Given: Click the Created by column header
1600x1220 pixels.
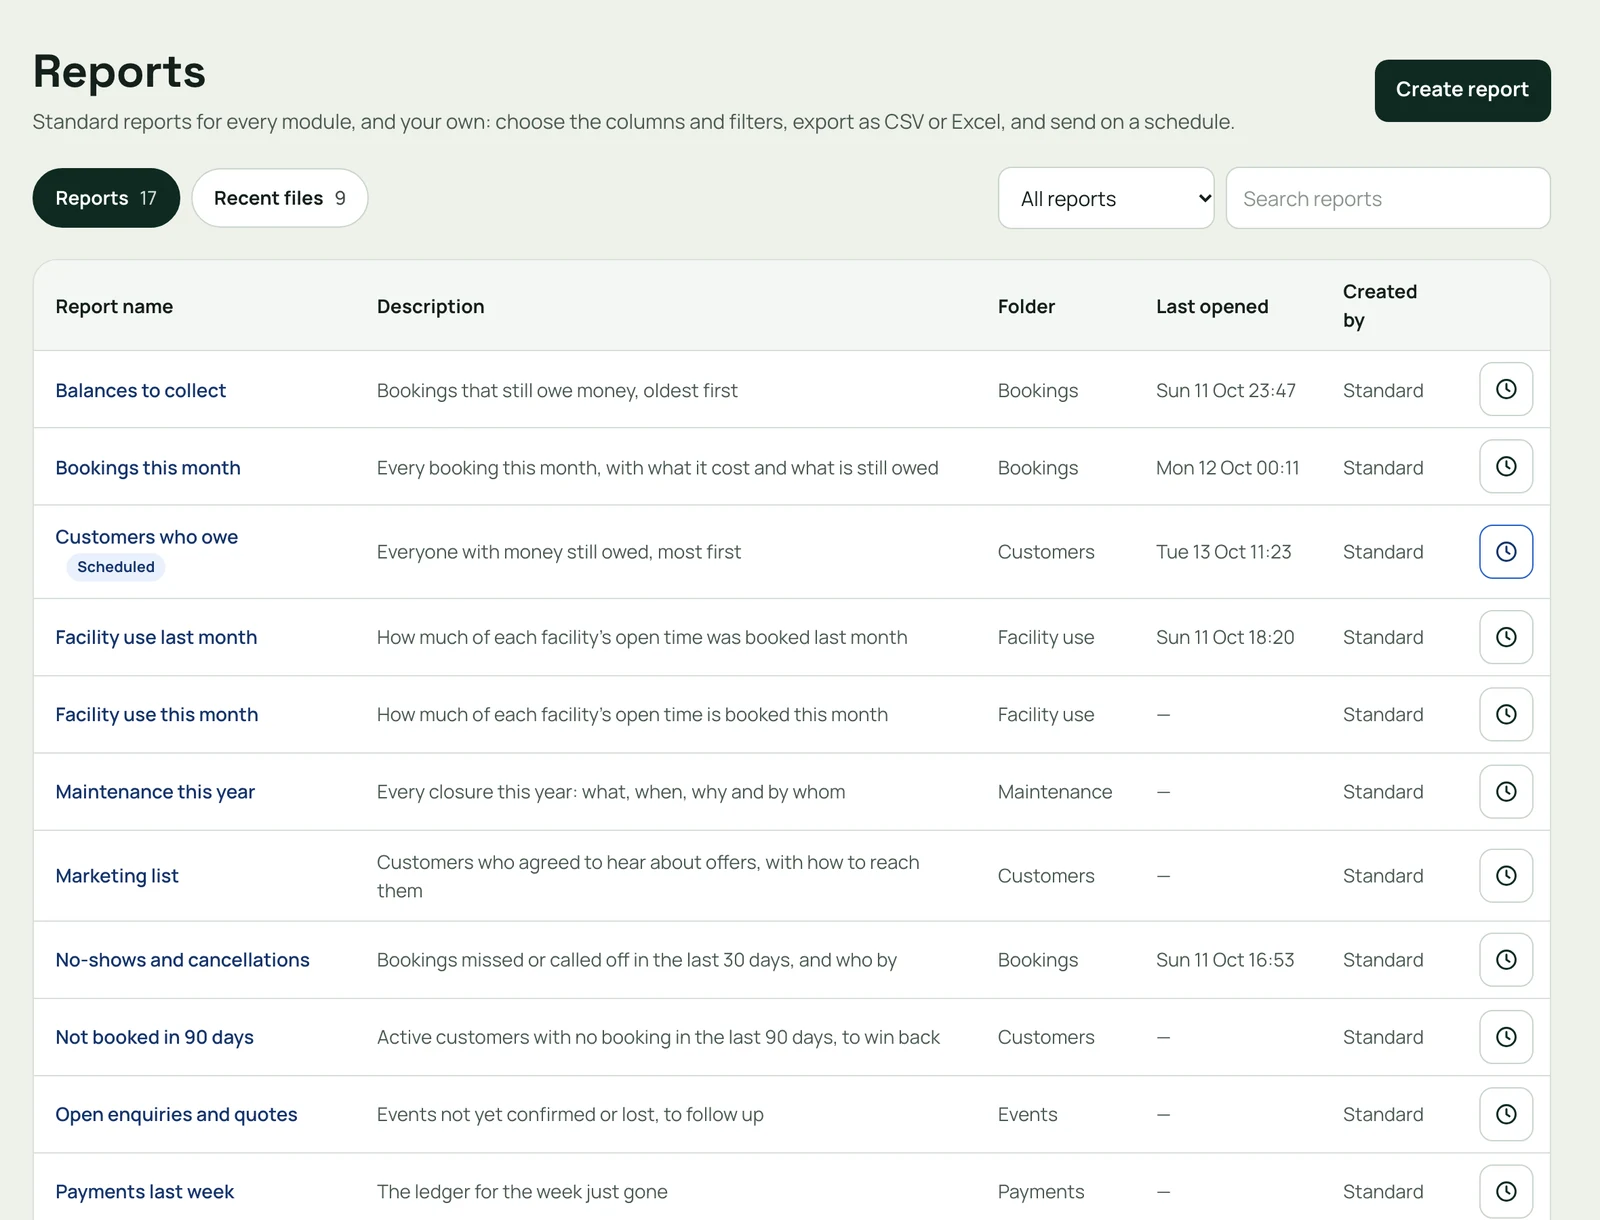Looking at the screenshot, I should click(1380, 306).
